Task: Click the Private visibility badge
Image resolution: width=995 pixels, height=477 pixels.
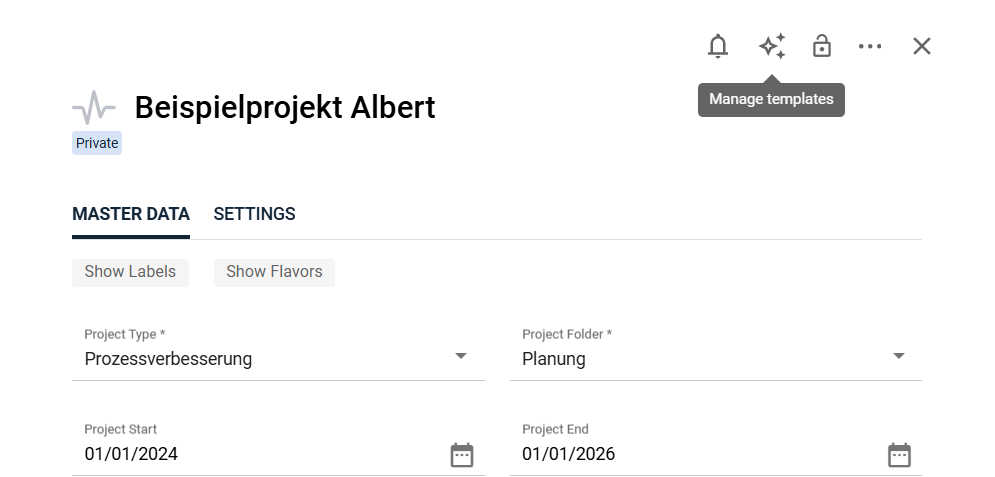Action: pyautogui.click(x=96, y=143)
